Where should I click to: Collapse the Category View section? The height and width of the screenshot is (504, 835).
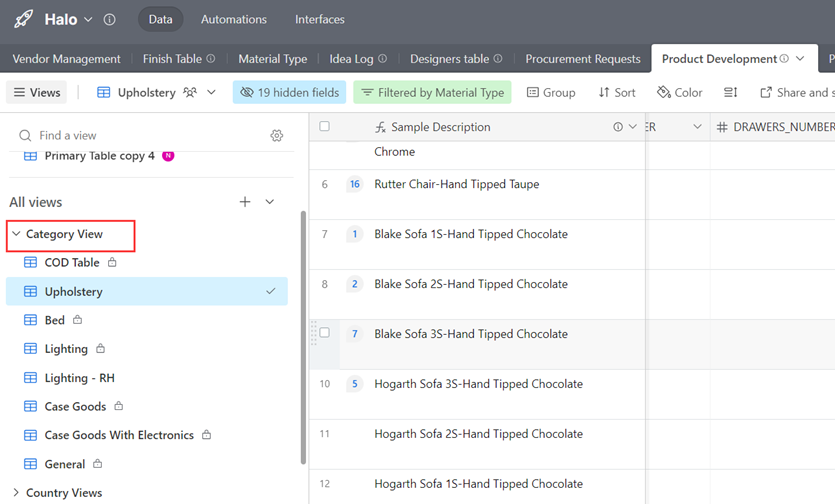(x=16, y=234)
